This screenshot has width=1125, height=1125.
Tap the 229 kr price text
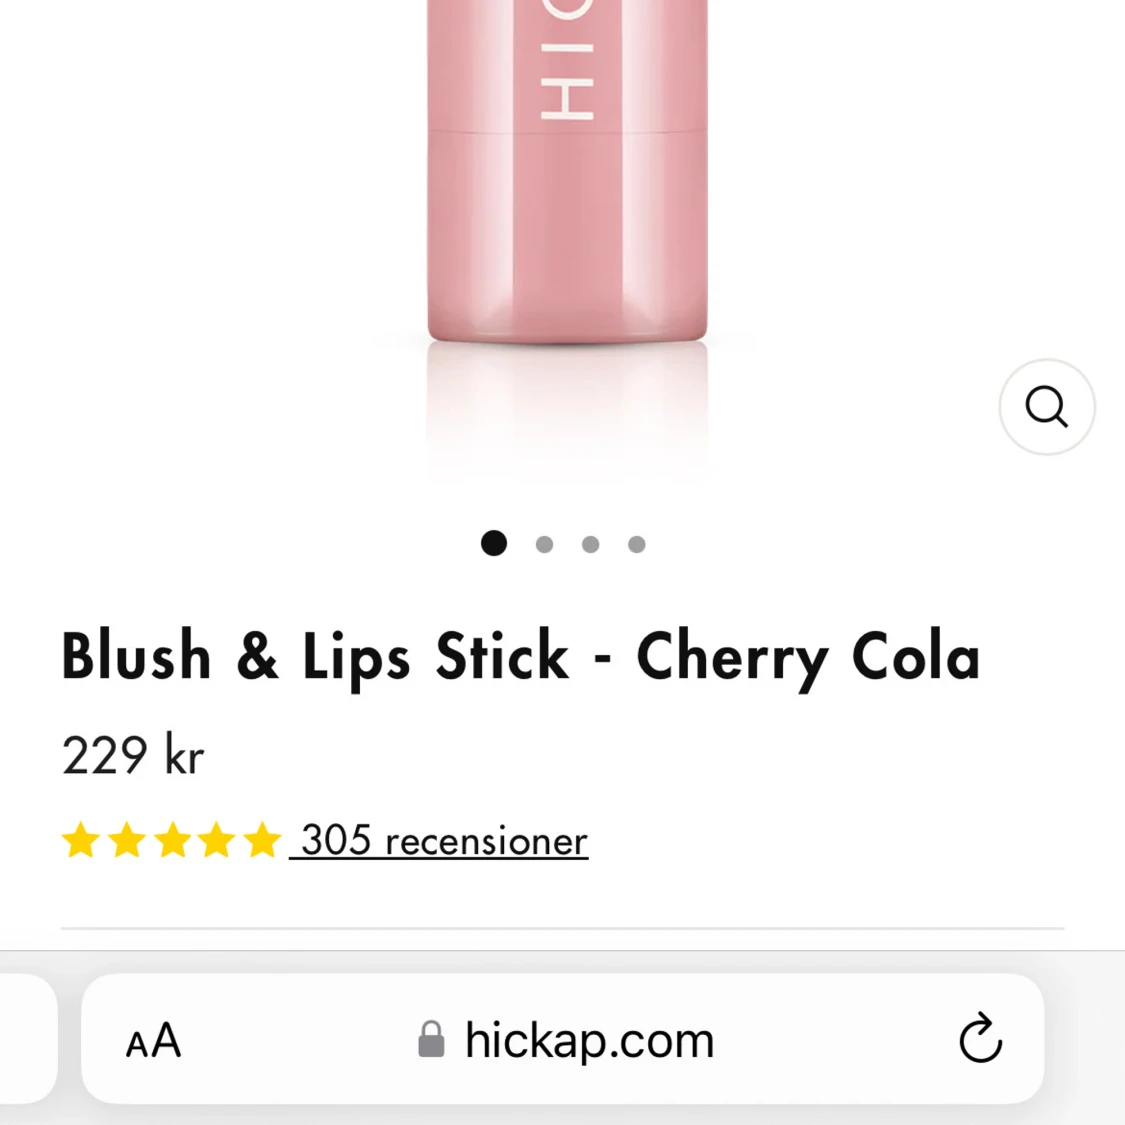(x=133, y=755)
